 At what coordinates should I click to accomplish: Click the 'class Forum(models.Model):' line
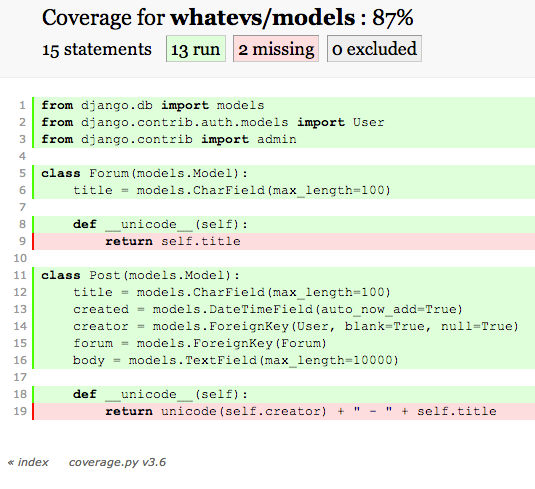(x=285, y=173)
